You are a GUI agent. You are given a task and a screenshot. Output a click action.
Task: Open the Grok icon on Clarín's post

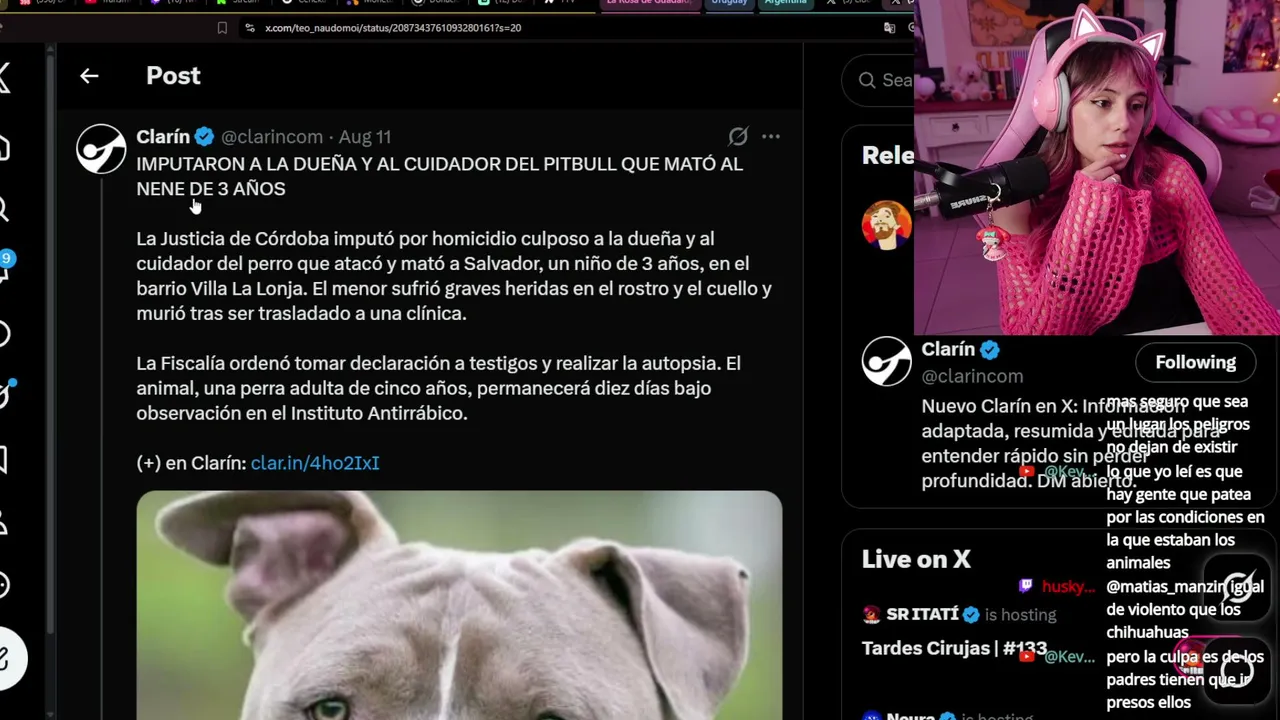pos(738,136)
